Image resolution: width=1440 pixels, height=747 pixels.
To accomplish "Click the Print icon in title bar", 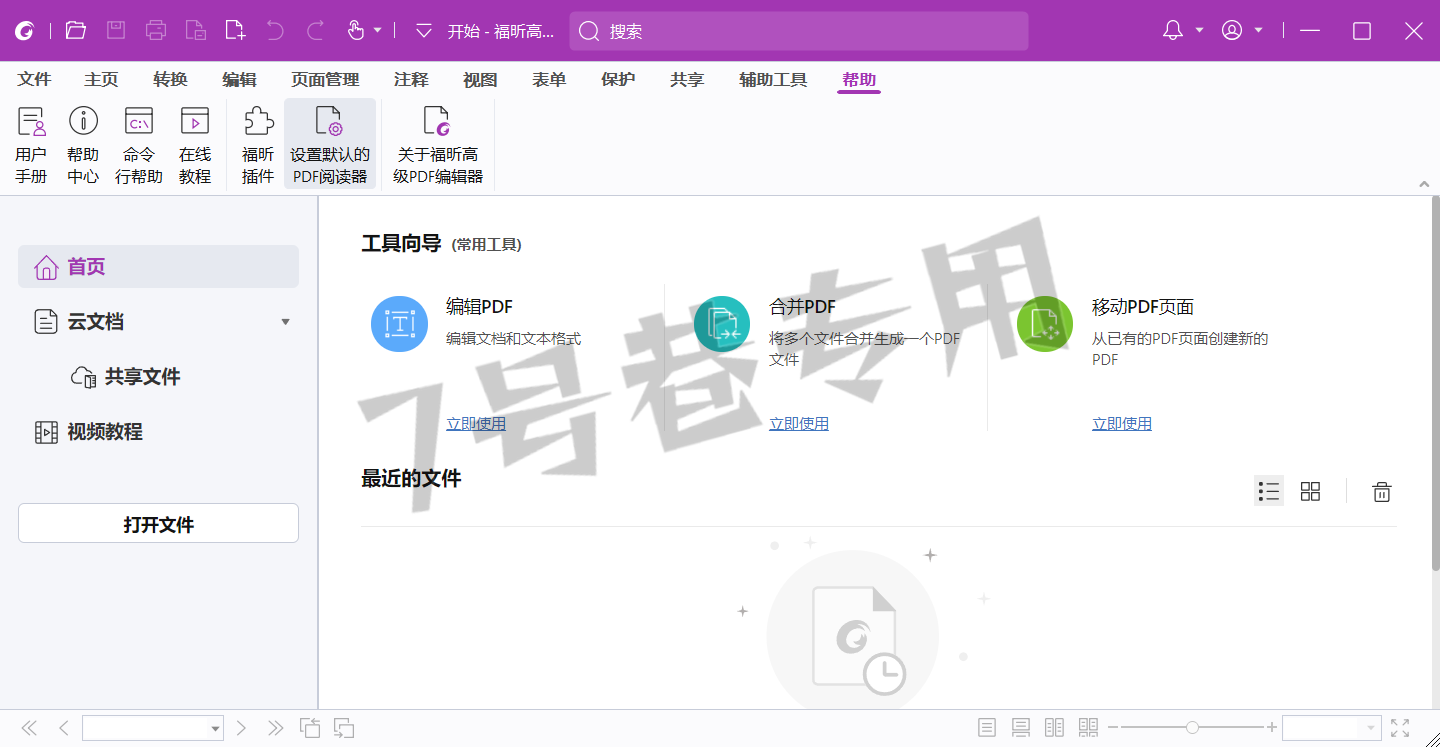I will click(156, 30).
